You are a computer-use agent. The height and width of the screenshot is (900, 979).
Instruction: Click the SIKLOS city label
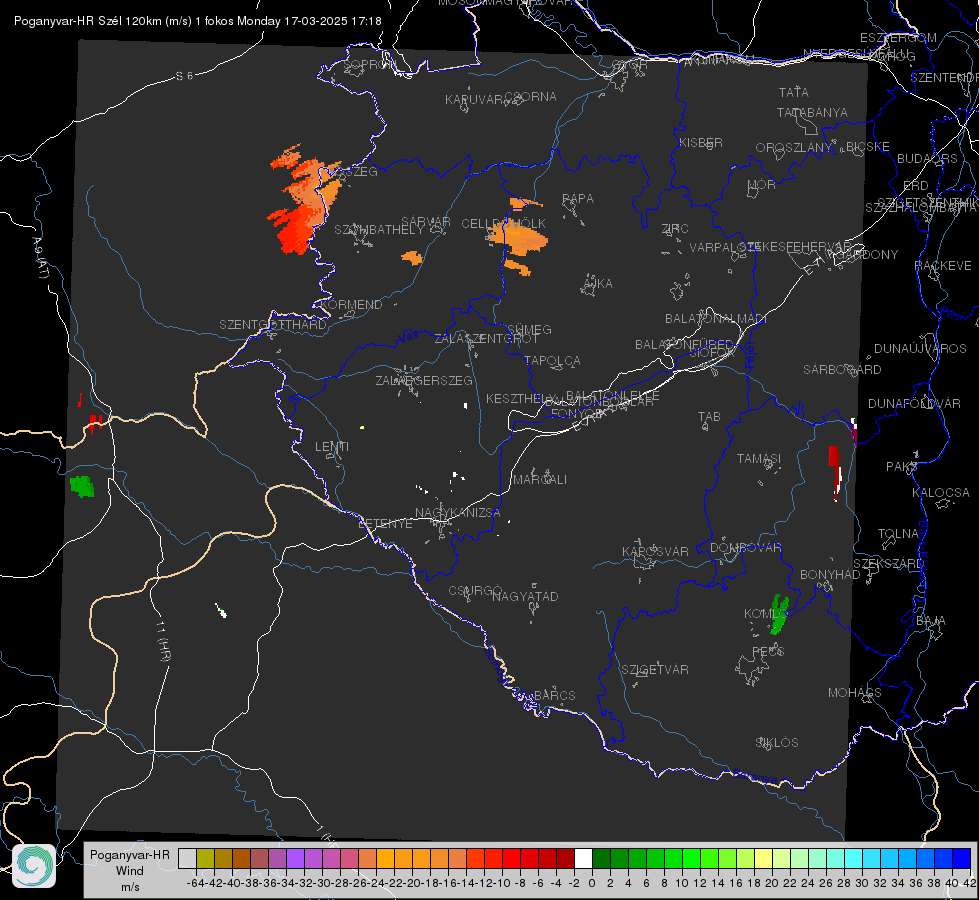pyautogui.click(x=777, y=743)
